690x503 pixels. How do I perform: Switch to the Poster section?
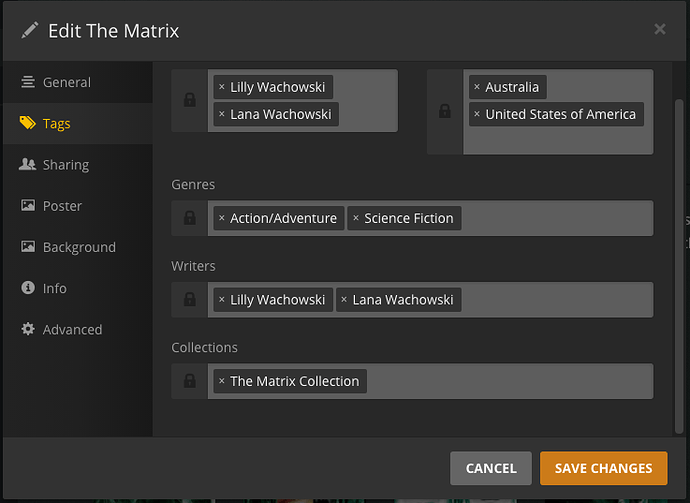coord(78,206)
